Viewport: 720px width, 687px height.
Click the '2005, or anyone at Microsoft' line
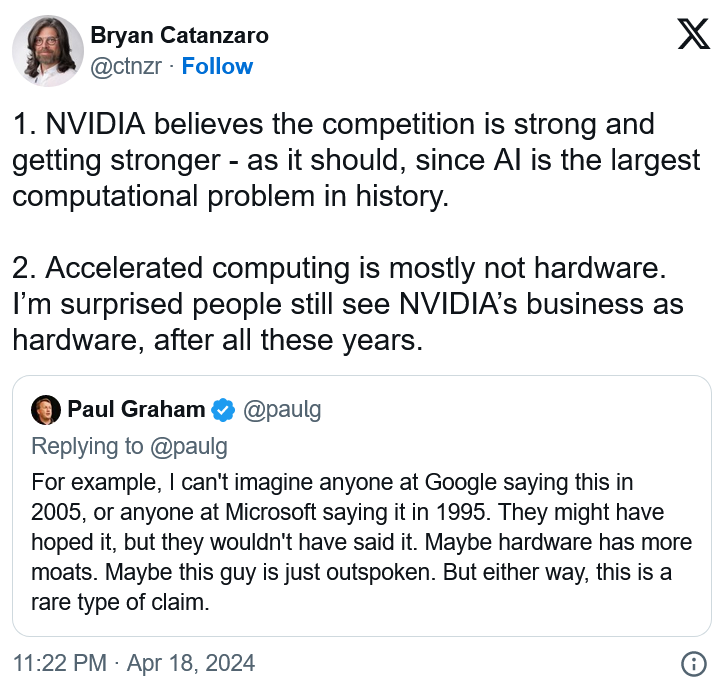pos(348,512)
